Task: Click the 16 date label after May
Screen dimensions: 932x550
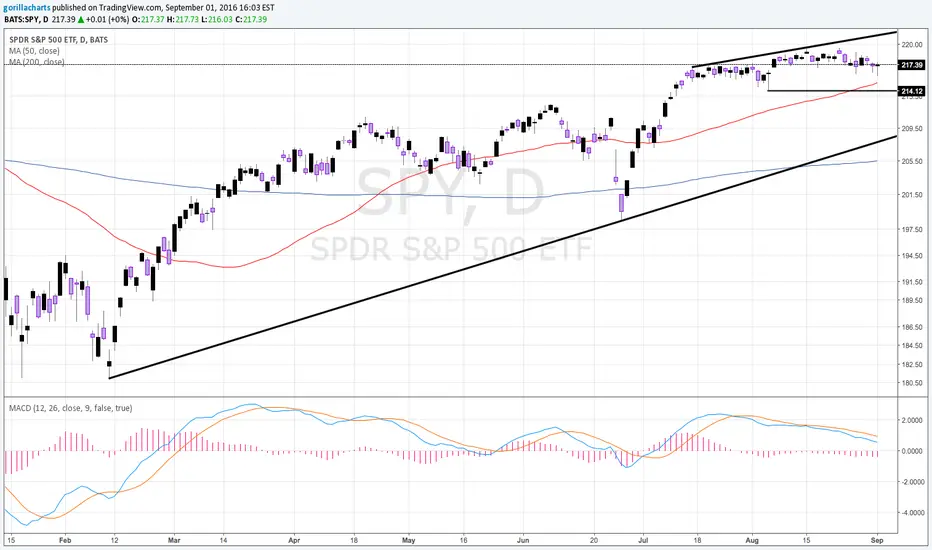Action: tap(463, 540)
